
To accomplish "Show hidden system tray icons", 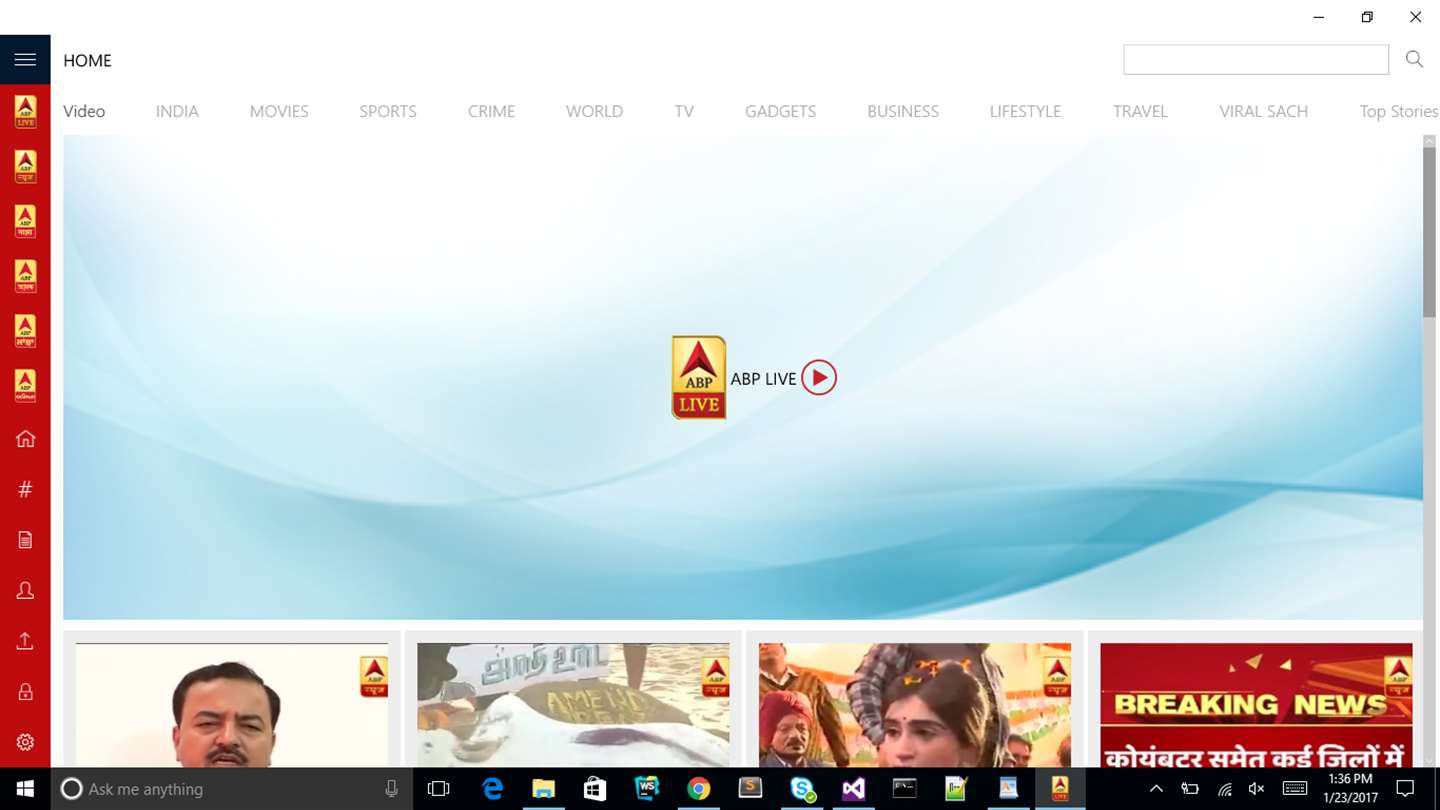I will (1156, 789).
